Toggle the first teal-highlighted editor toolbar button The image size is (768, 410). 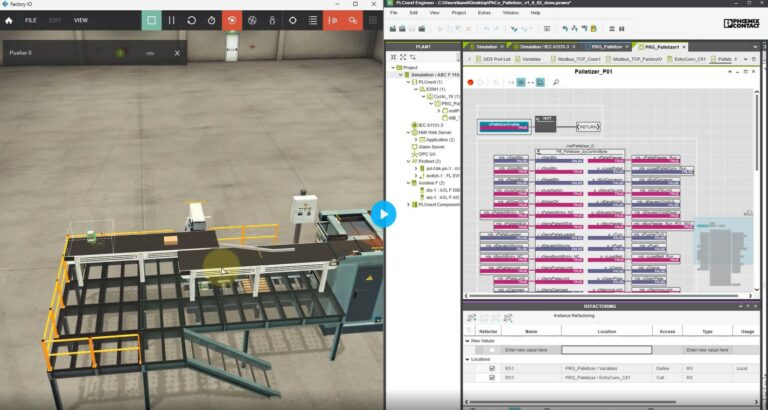(x=521, y=82)
